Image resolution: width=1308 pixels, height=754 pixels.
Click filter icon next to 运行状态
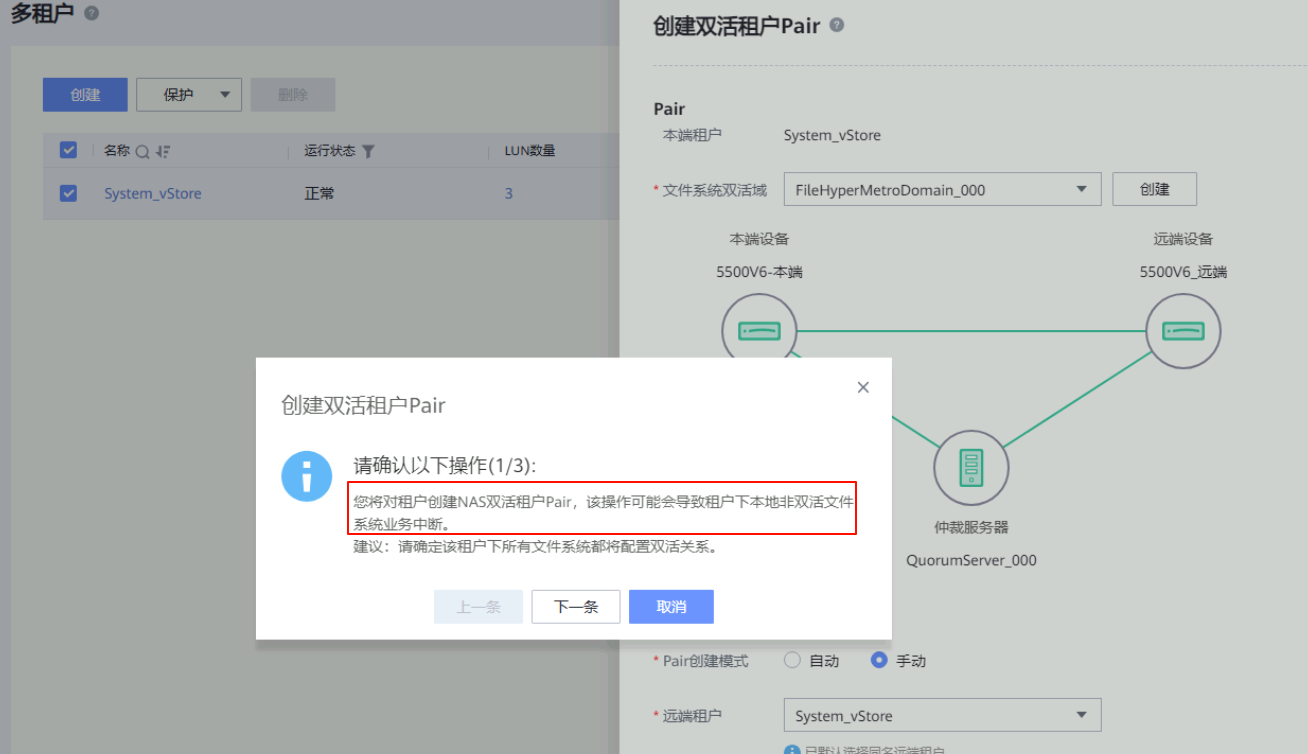tap(368, 151)
